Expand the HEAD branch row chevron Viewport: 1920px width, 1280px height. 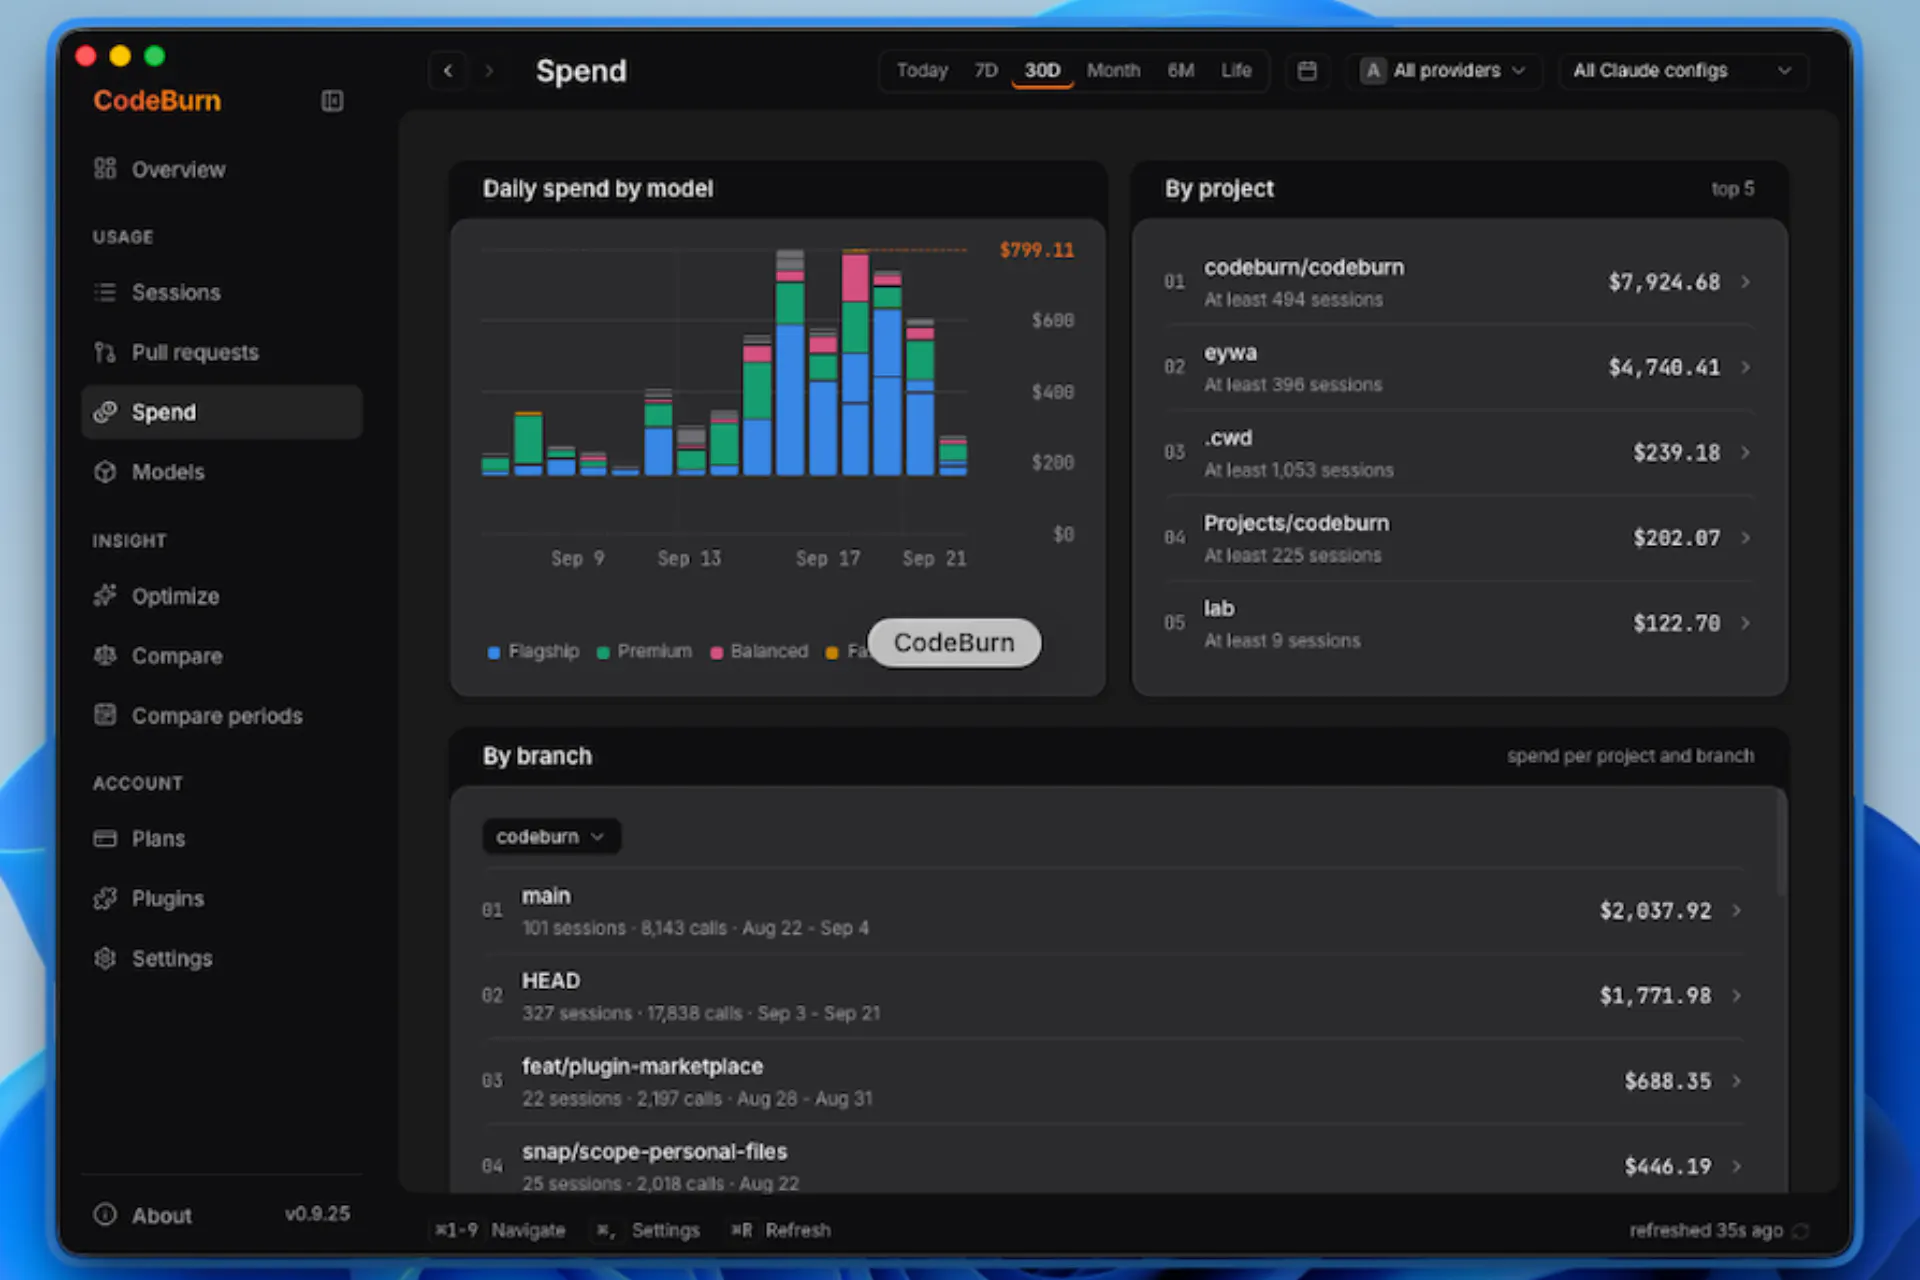[x=1737, y=995]
